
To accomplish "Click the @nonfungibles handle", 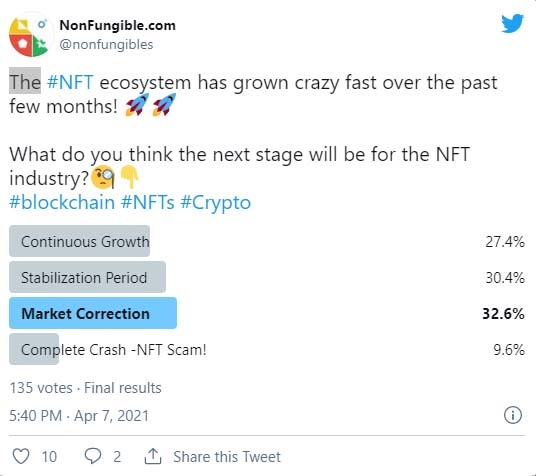I will tap(106, 45).
